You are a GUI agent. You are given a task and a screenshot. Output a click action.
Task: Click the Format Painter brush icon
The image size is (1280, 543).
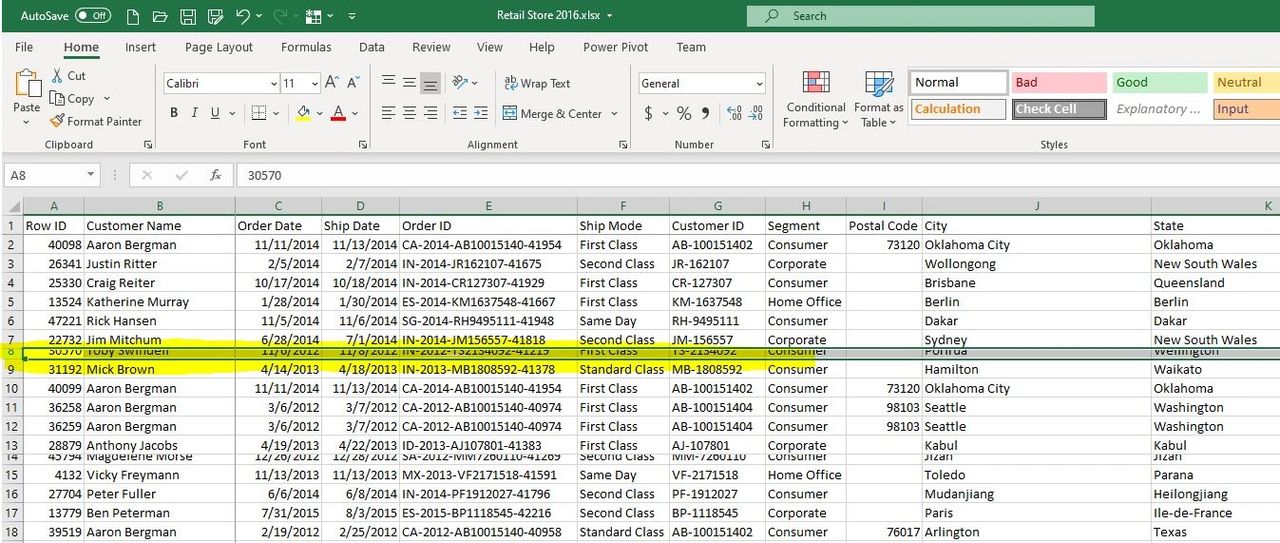[x=56, y=121]
